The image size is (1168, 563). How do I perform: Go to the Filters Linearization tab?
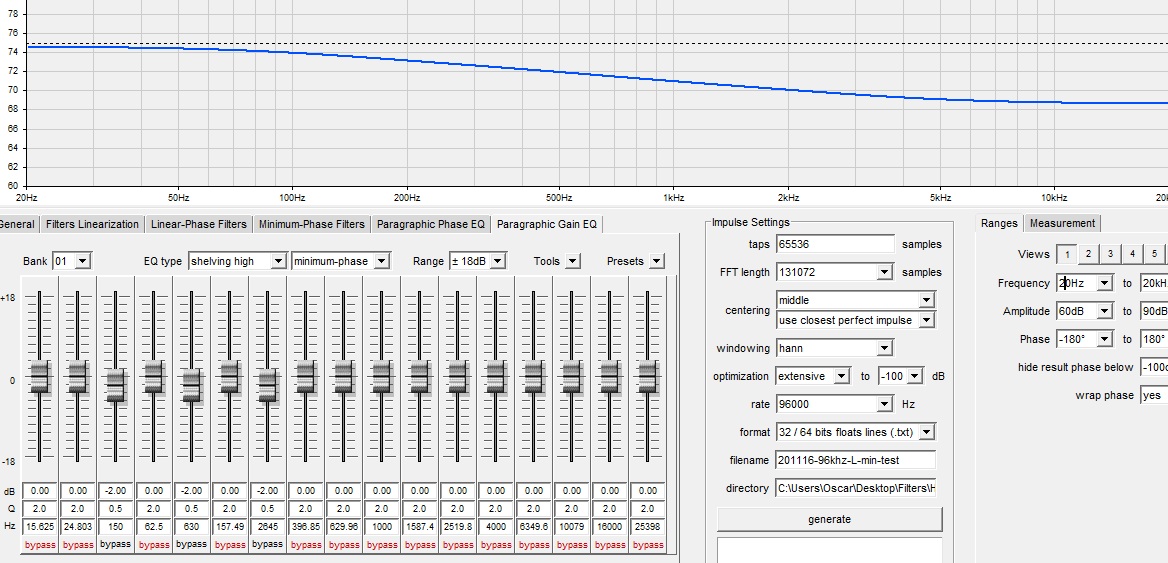(92, 224)
